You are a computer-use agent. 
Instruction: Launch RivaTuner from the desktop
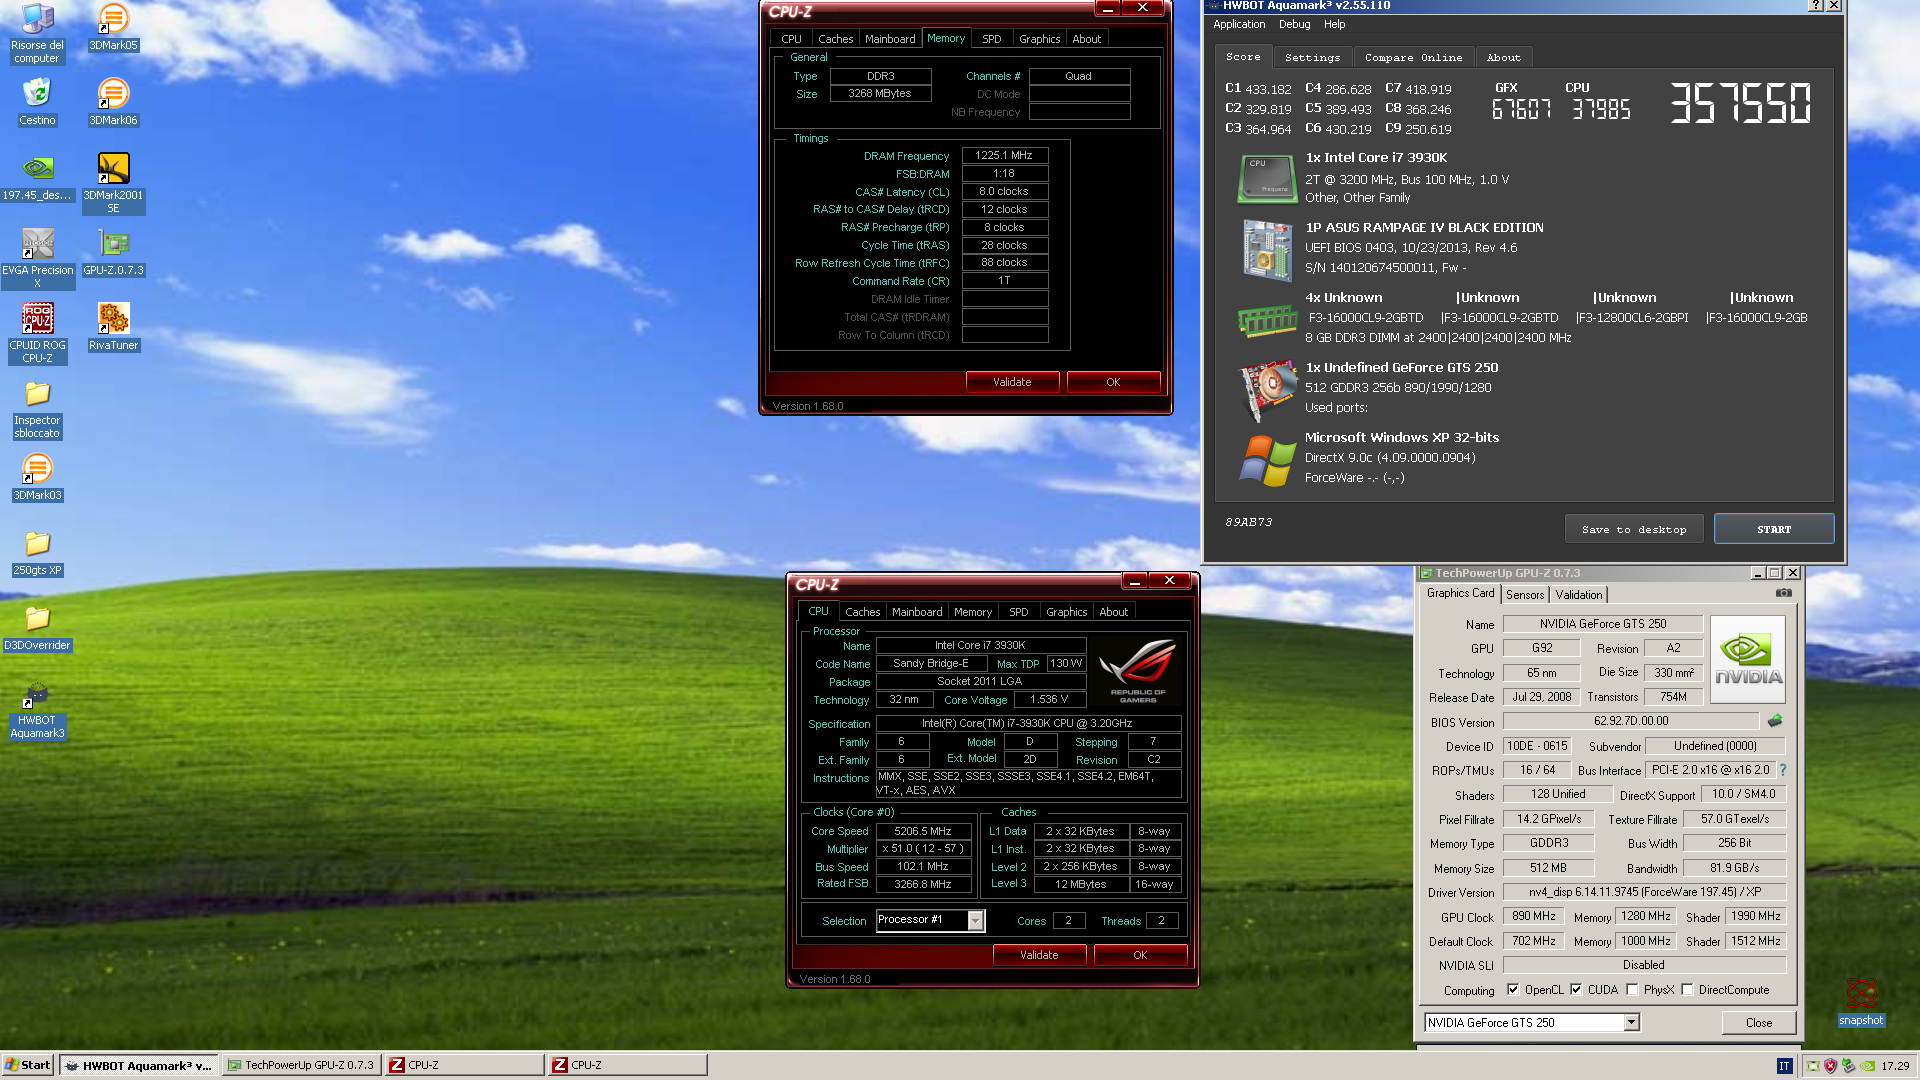pos(113,327)
